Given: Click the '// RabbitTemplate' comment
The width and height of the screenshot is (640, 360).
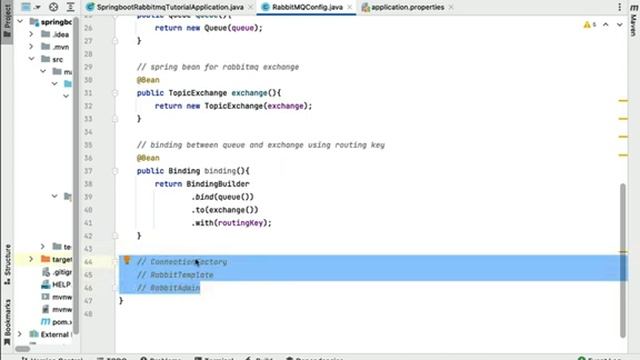Looking at the screenshot, I should click(x=175, y=275).
